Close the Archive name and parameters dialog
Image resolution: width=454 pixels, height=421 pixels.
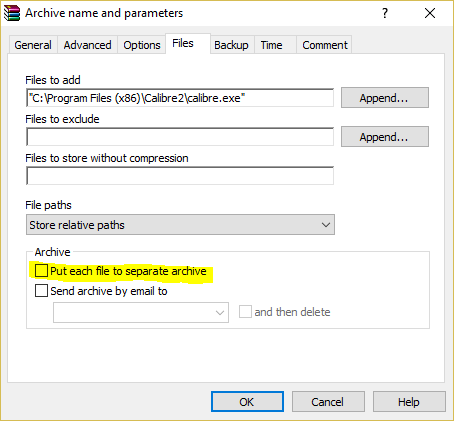click(x=430, y=13)
